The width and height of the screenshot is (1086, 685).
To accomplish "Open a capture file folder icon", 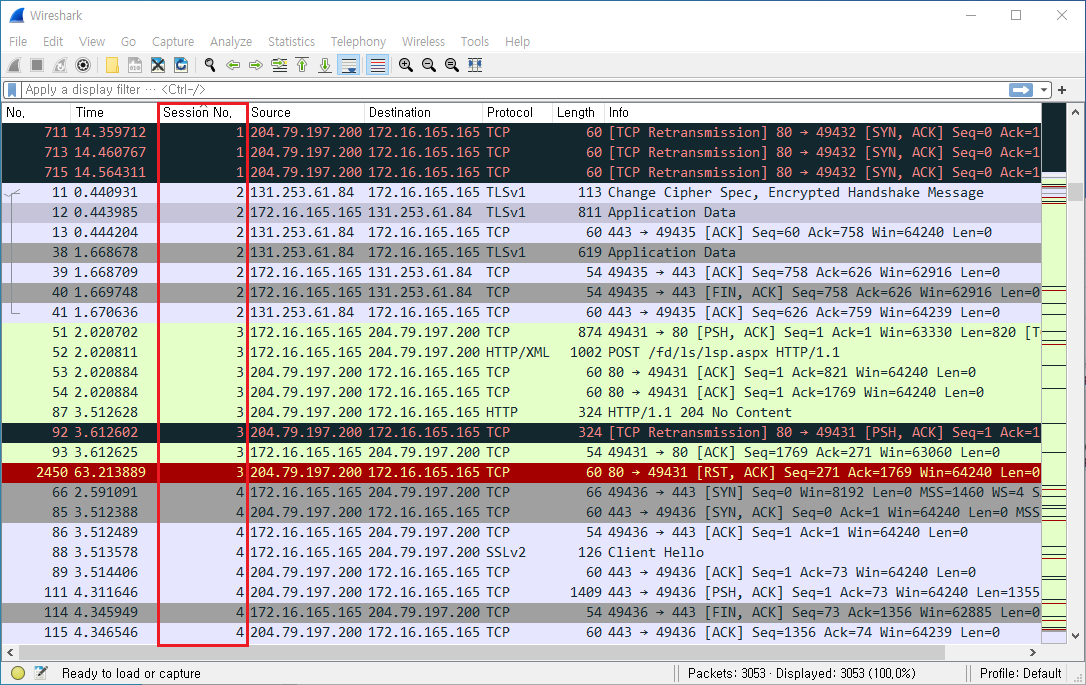I will click(112, 65).
